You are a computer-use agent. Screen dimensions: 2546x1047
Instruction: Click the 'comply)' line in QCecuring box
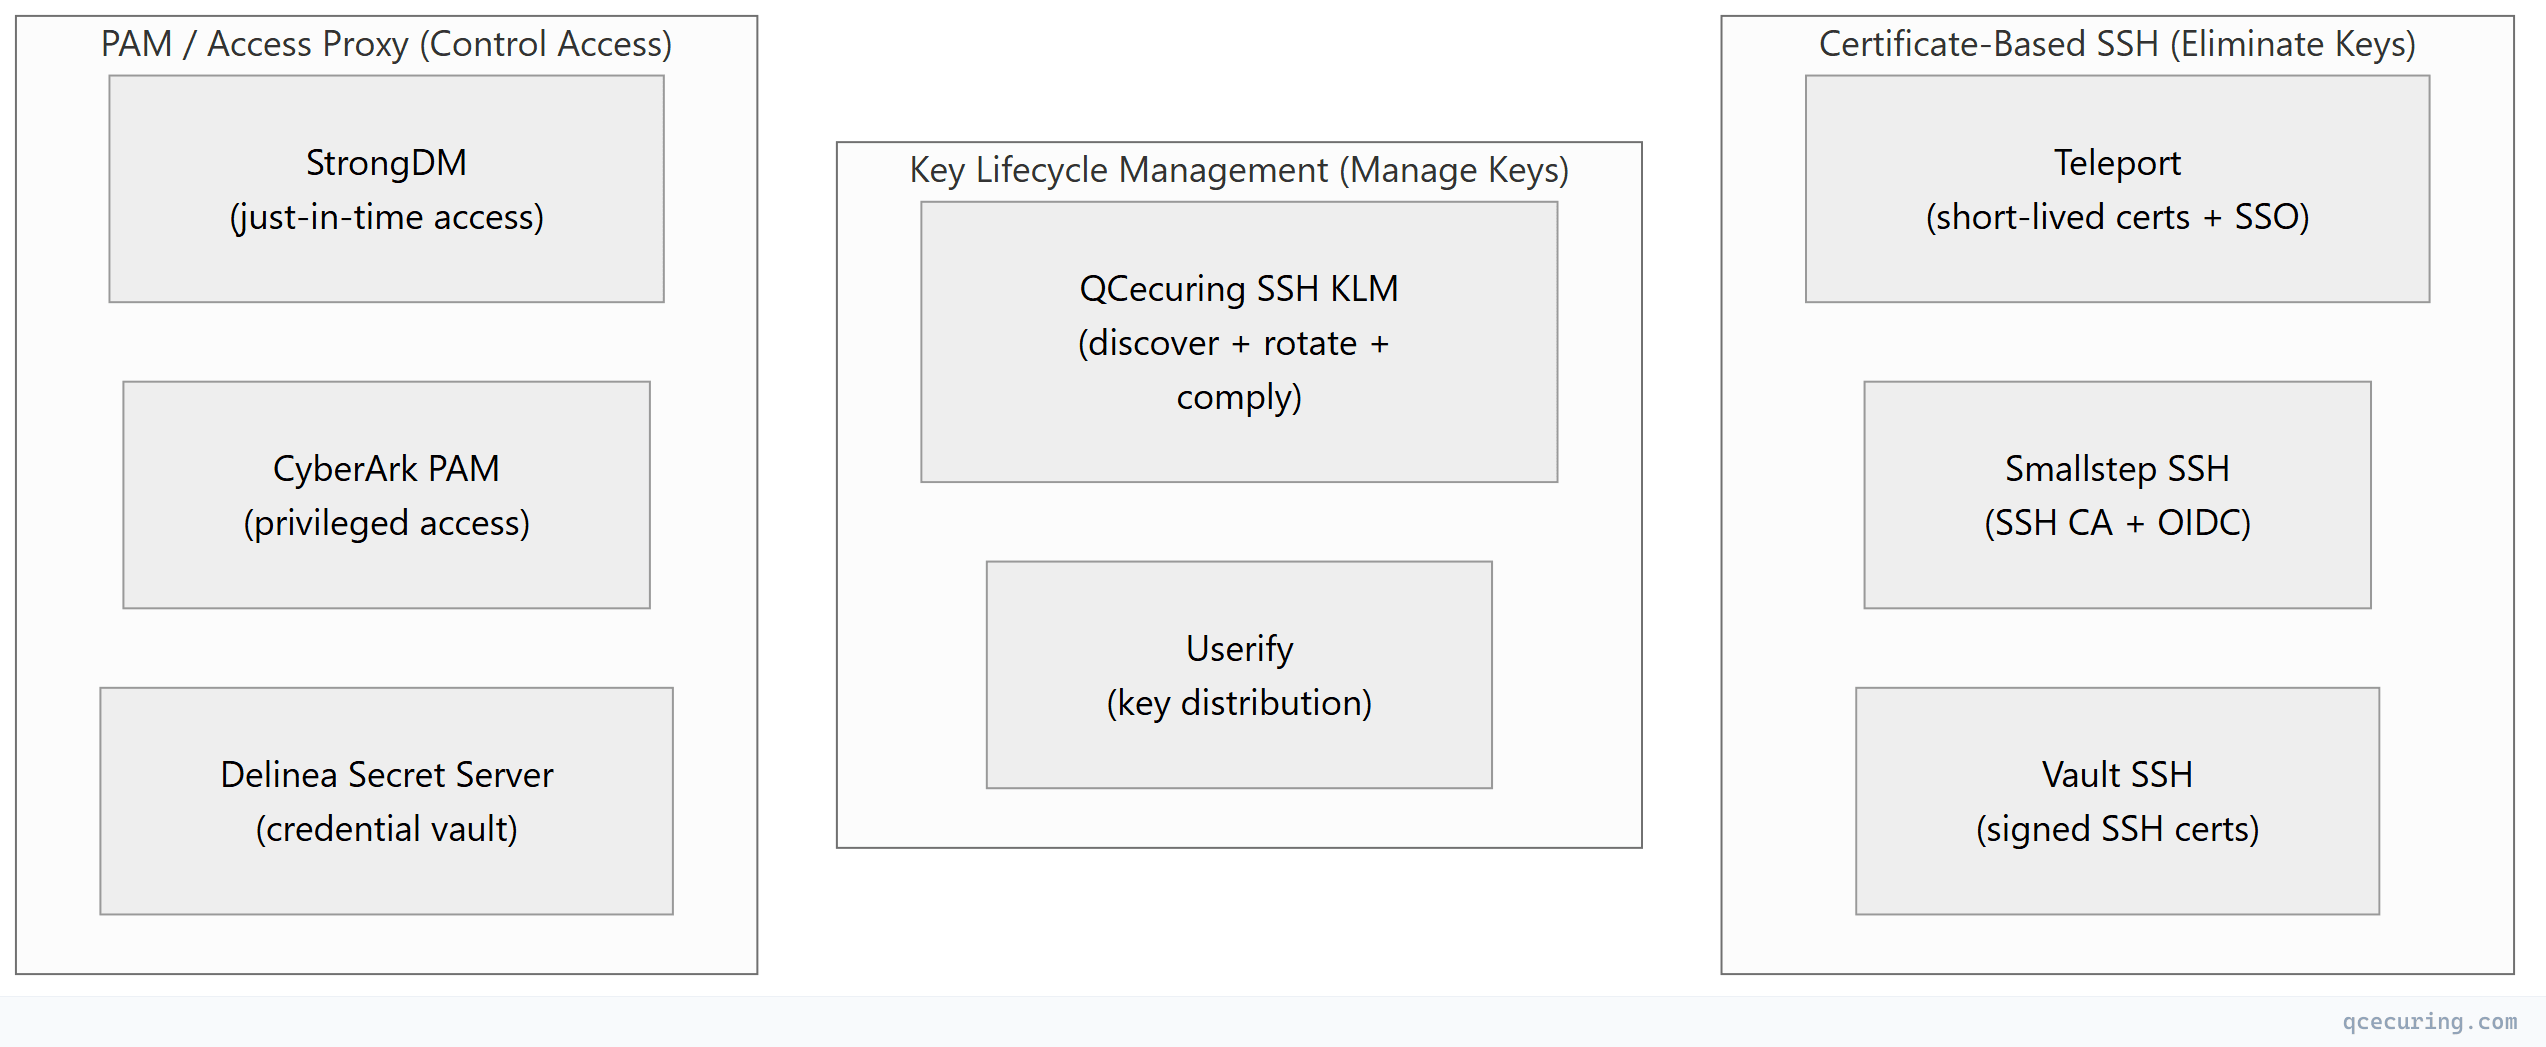click(1239, 397)
